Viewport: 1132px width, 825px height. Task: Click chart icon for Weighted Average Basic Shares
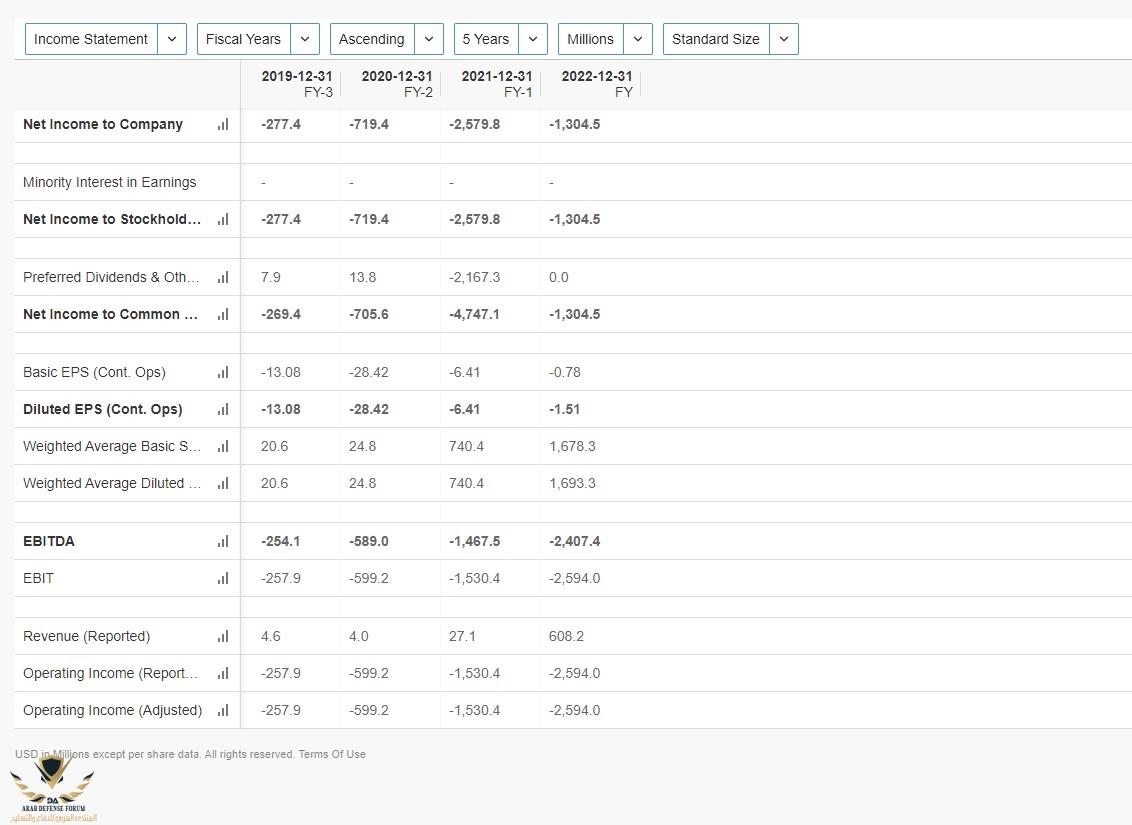[222, 447]
